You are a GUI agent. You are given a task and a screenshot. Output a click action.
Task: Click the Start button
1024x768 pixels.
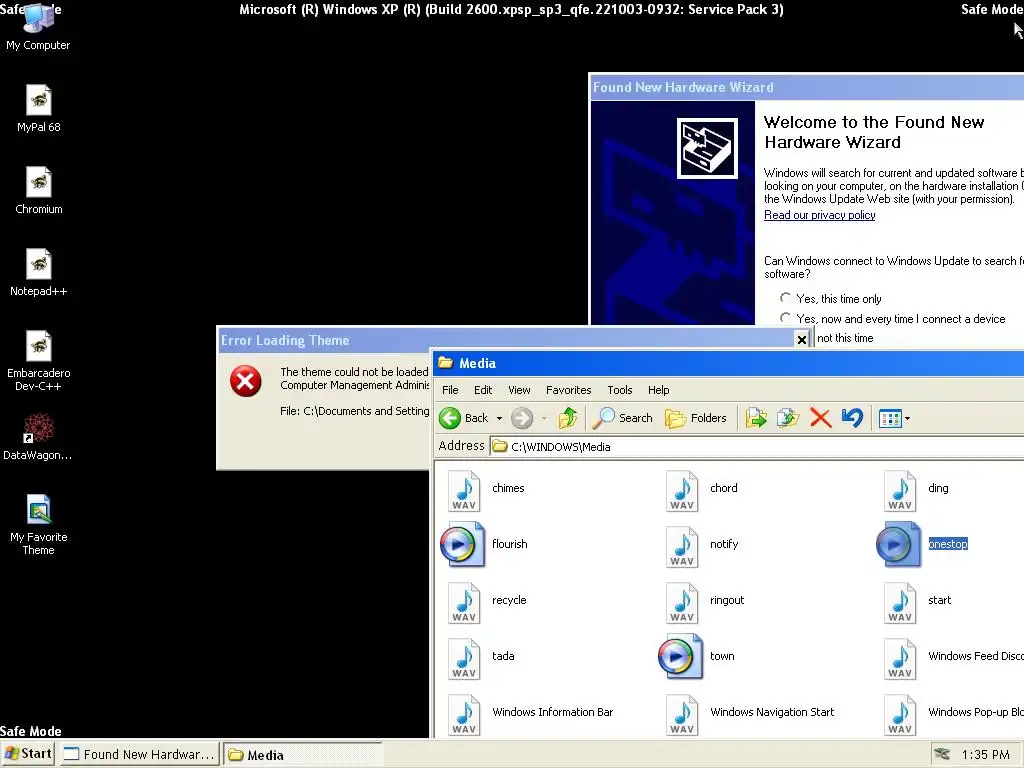coord(29,754)
